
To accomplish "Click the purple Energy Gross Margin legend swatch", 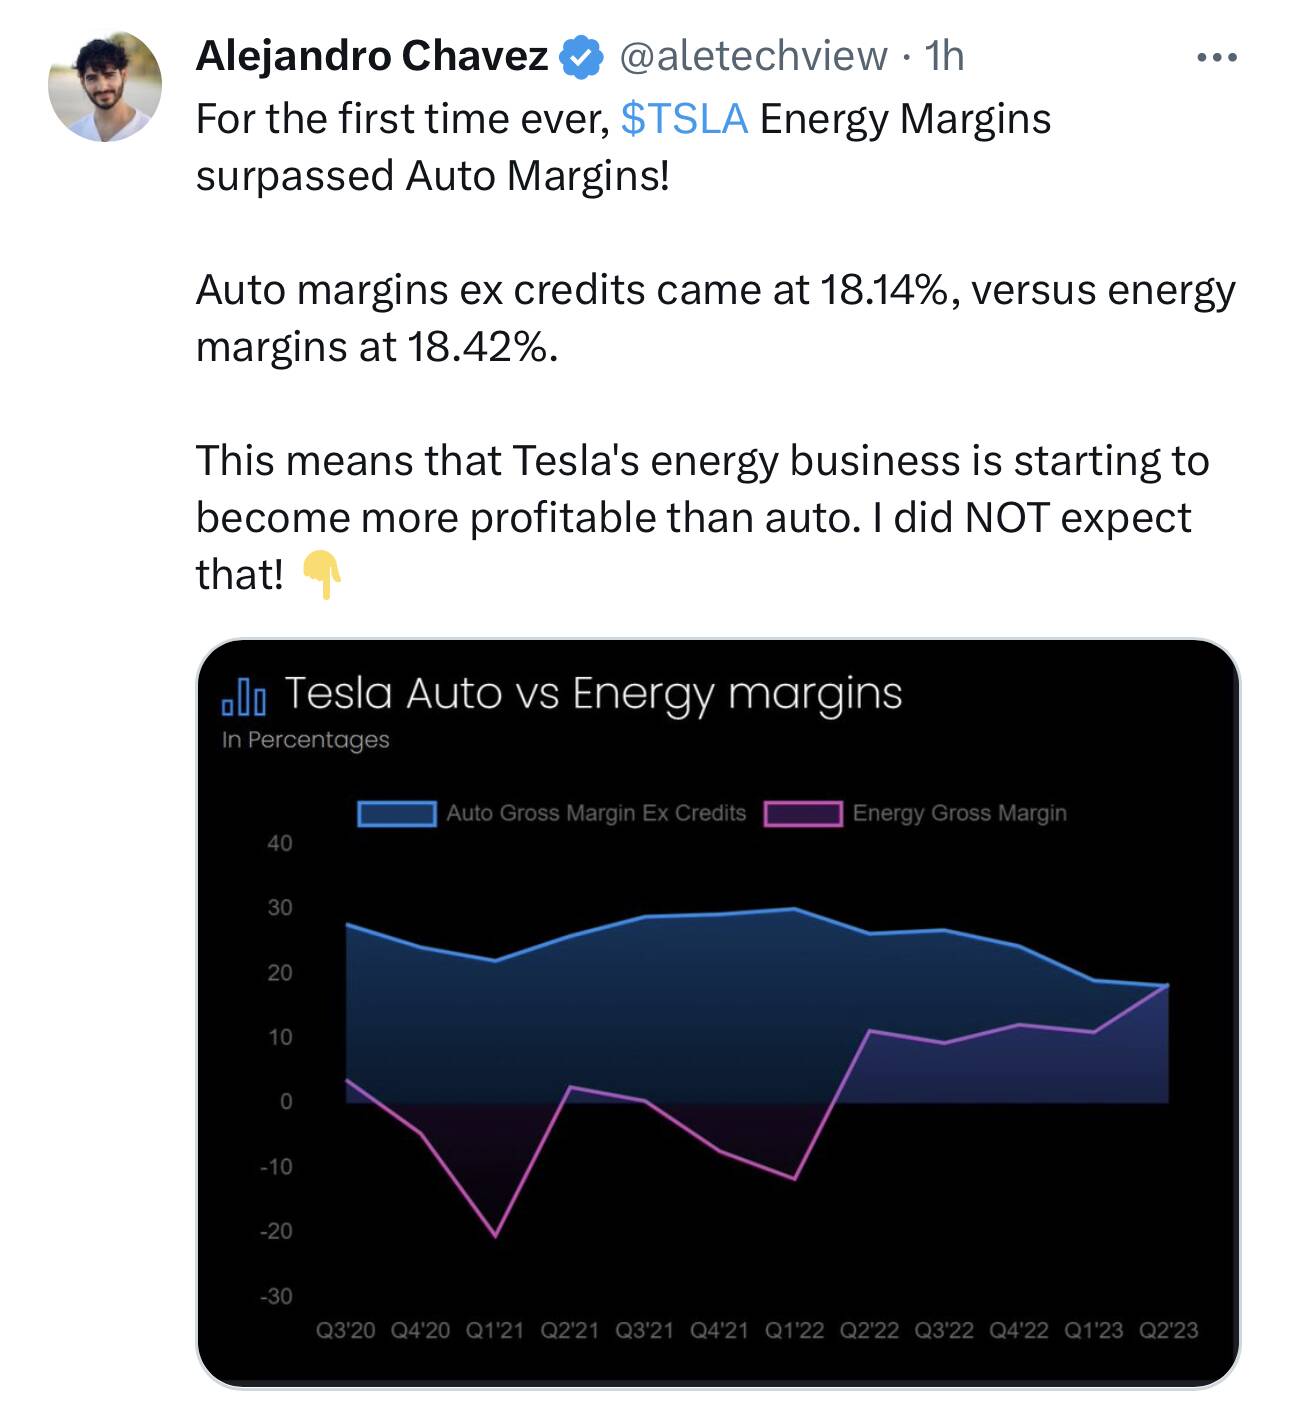I will (802, 814).
